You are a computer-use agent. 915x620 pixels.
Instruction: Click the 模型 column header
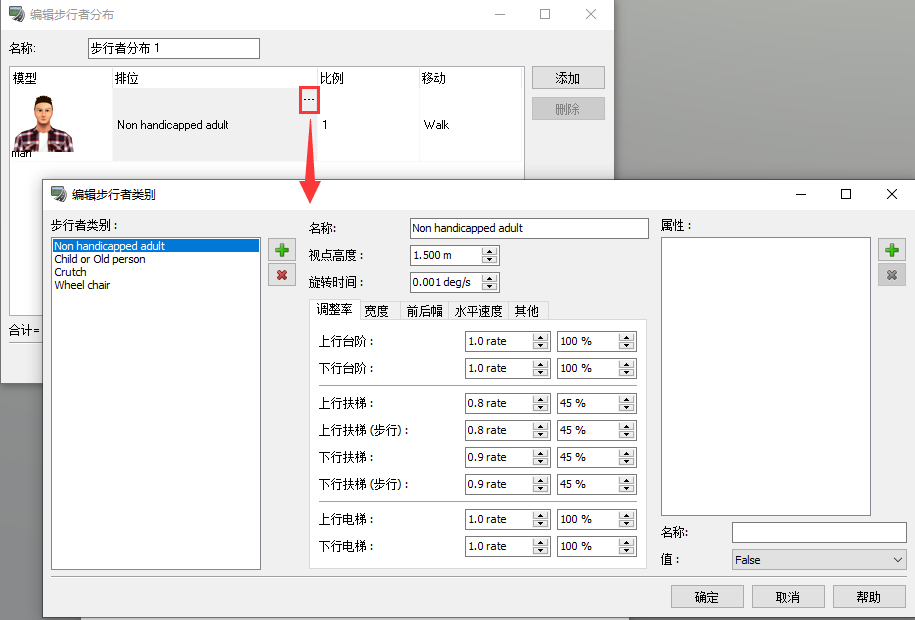[61, 78]
